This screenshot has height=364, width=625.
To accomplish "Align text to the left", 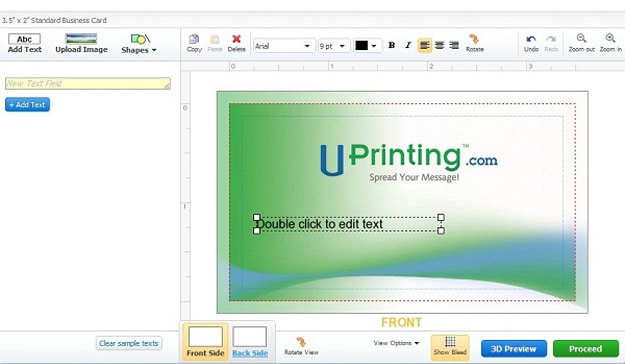I will [x=425, y=45].
